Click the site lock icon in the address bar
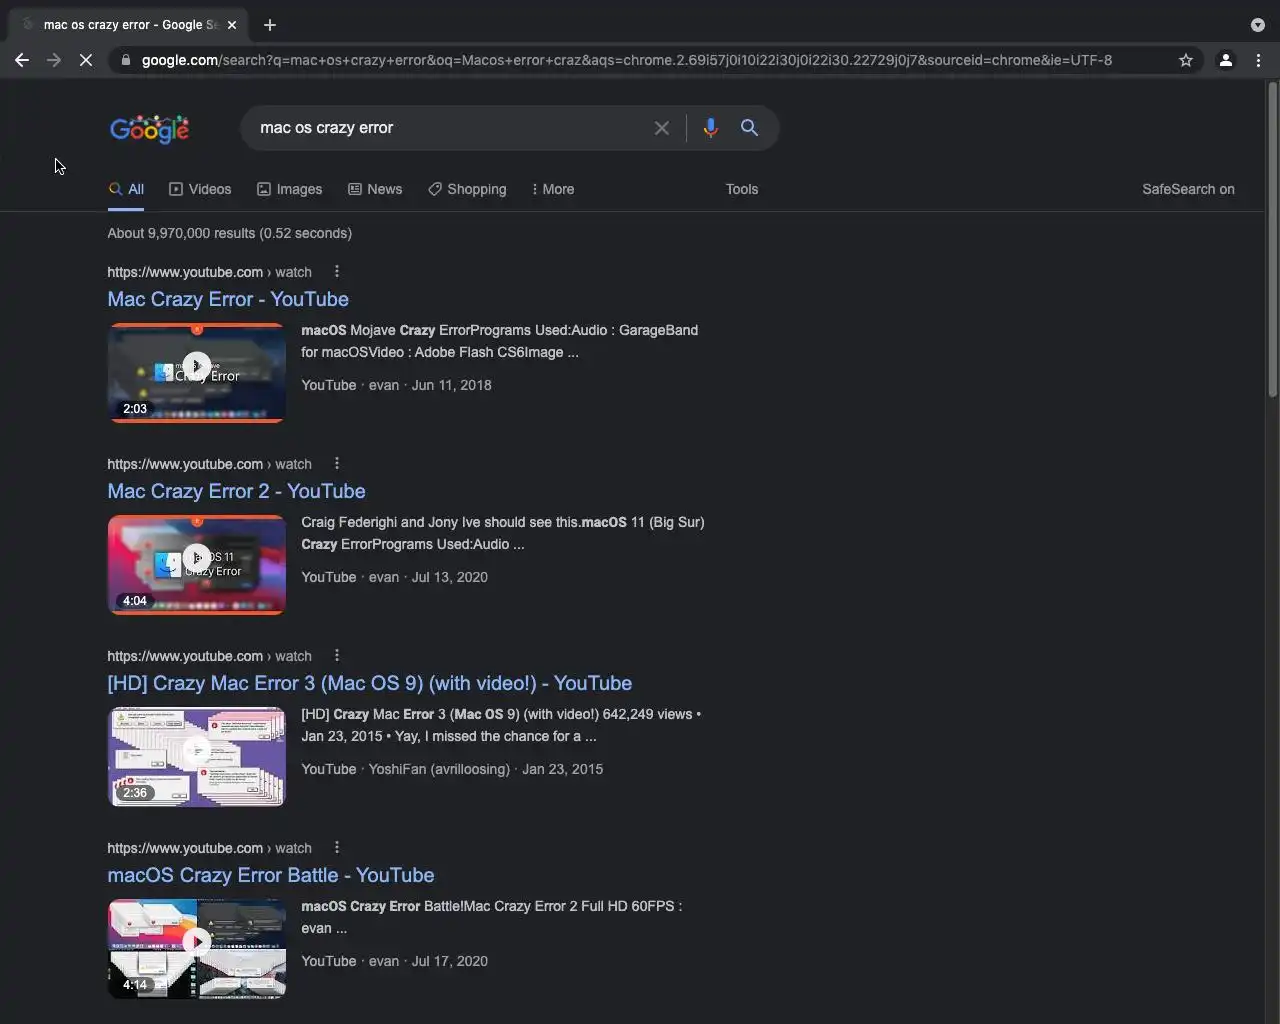Screen dimensions: 1280x1024 (x=125, y=60)
